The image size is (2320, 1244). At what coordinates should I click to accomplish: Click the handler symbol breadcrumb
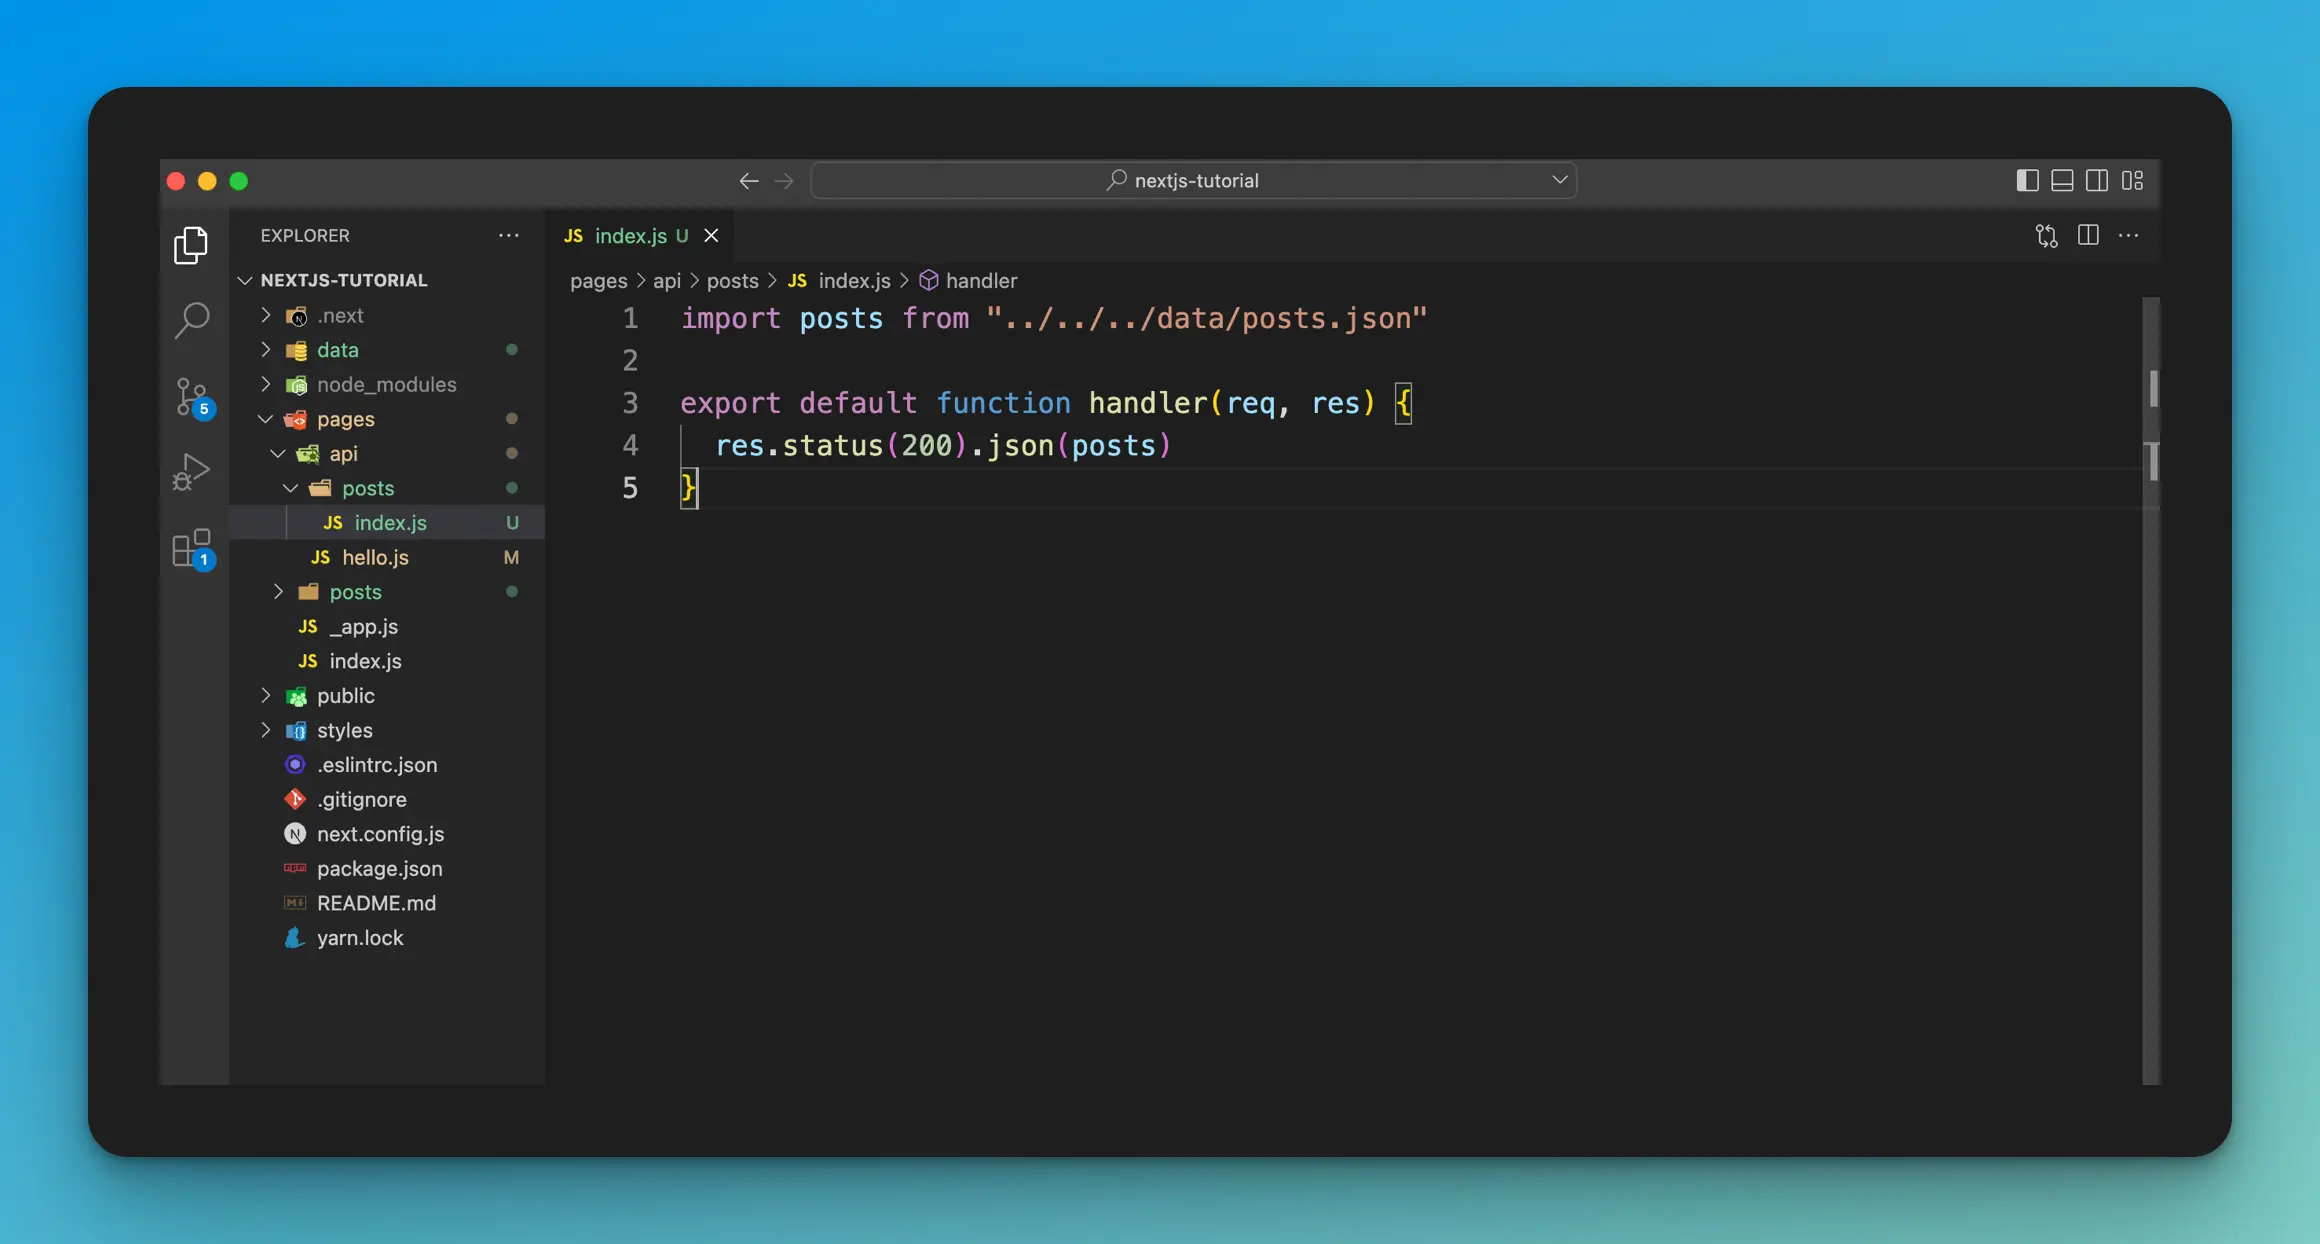pyautogui.click(x=968, y=281)
